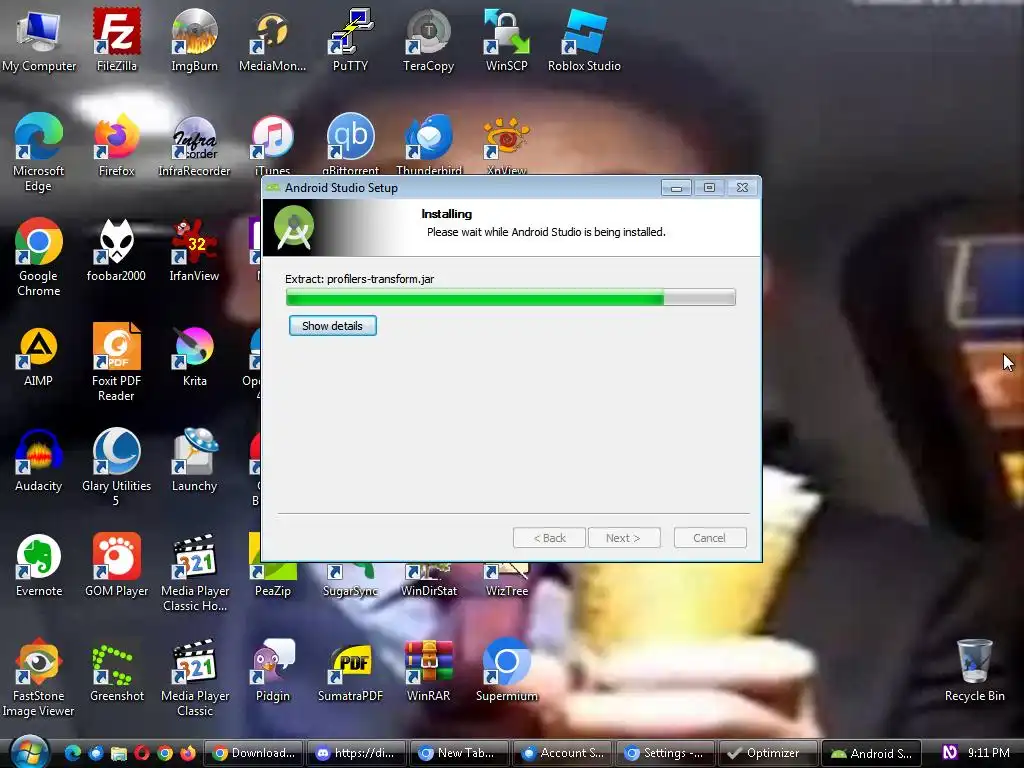Image resolution: width=1024 pixels, height=768 pixels.
Task: Launch the Launchy desktop shortcut
Action: tap(194, 460)
